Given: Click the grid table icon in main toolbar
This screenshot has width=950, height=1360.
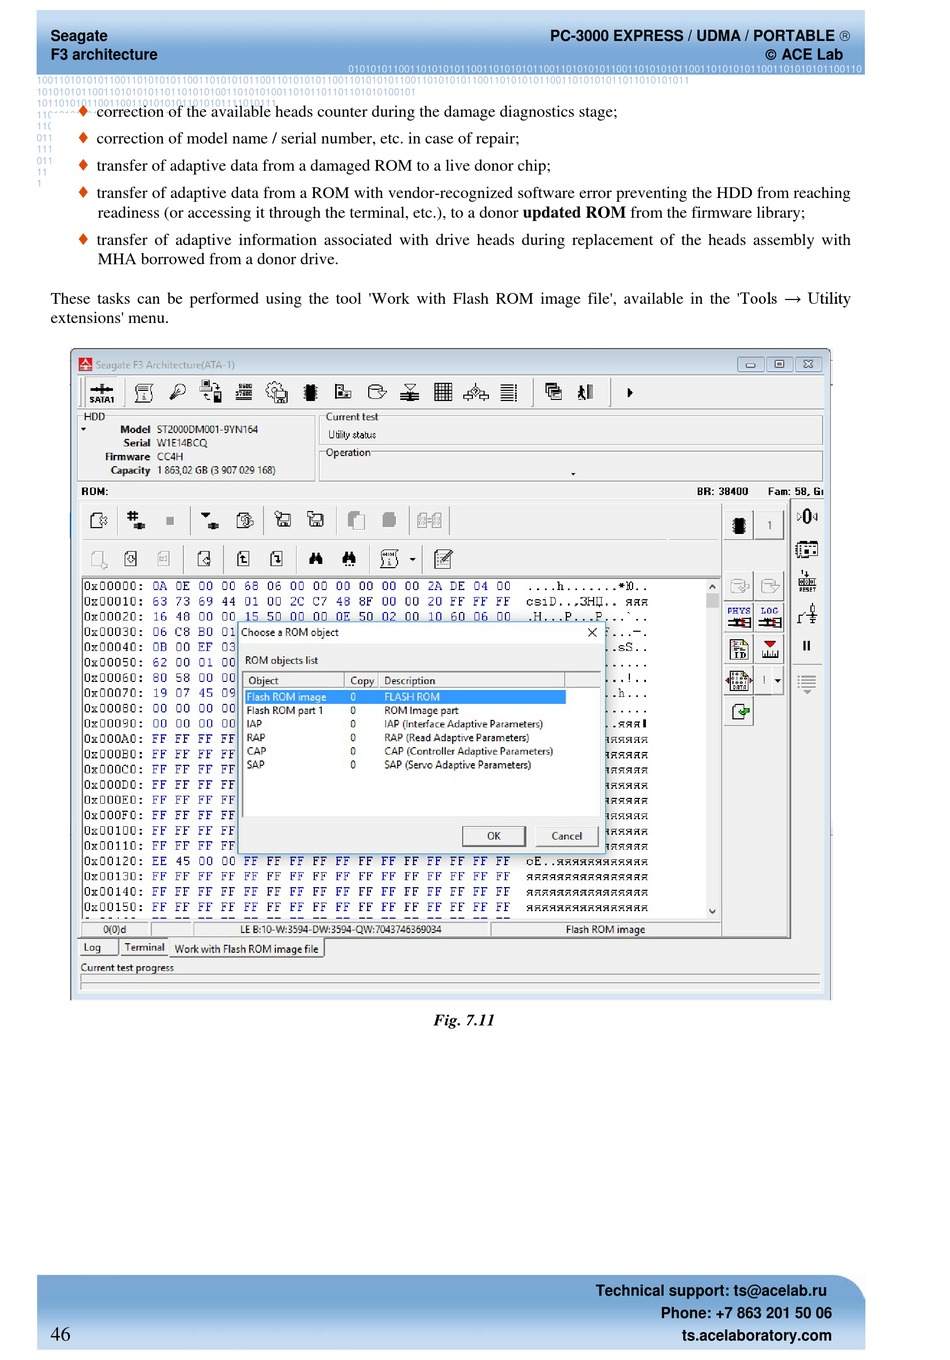Looking at the screenshot, I should tap(443, 392).
